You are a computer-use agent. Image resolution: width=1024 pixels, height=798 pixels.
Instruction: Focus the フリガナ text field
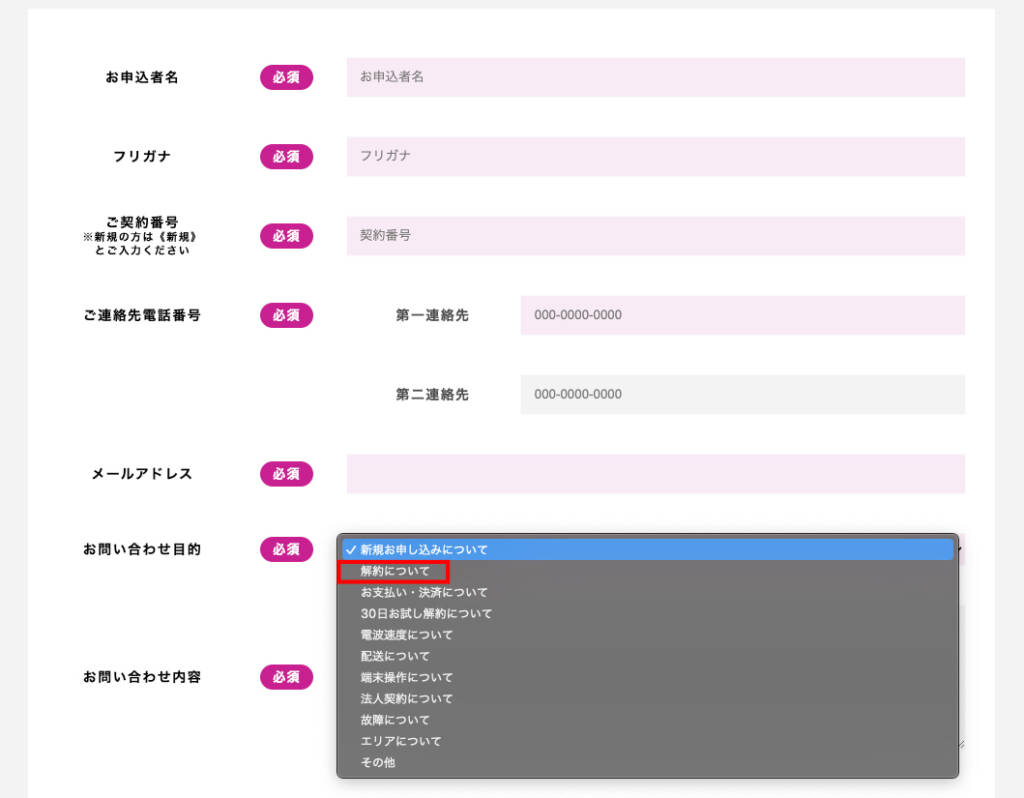pyautogui.click(x=656, y=156)
